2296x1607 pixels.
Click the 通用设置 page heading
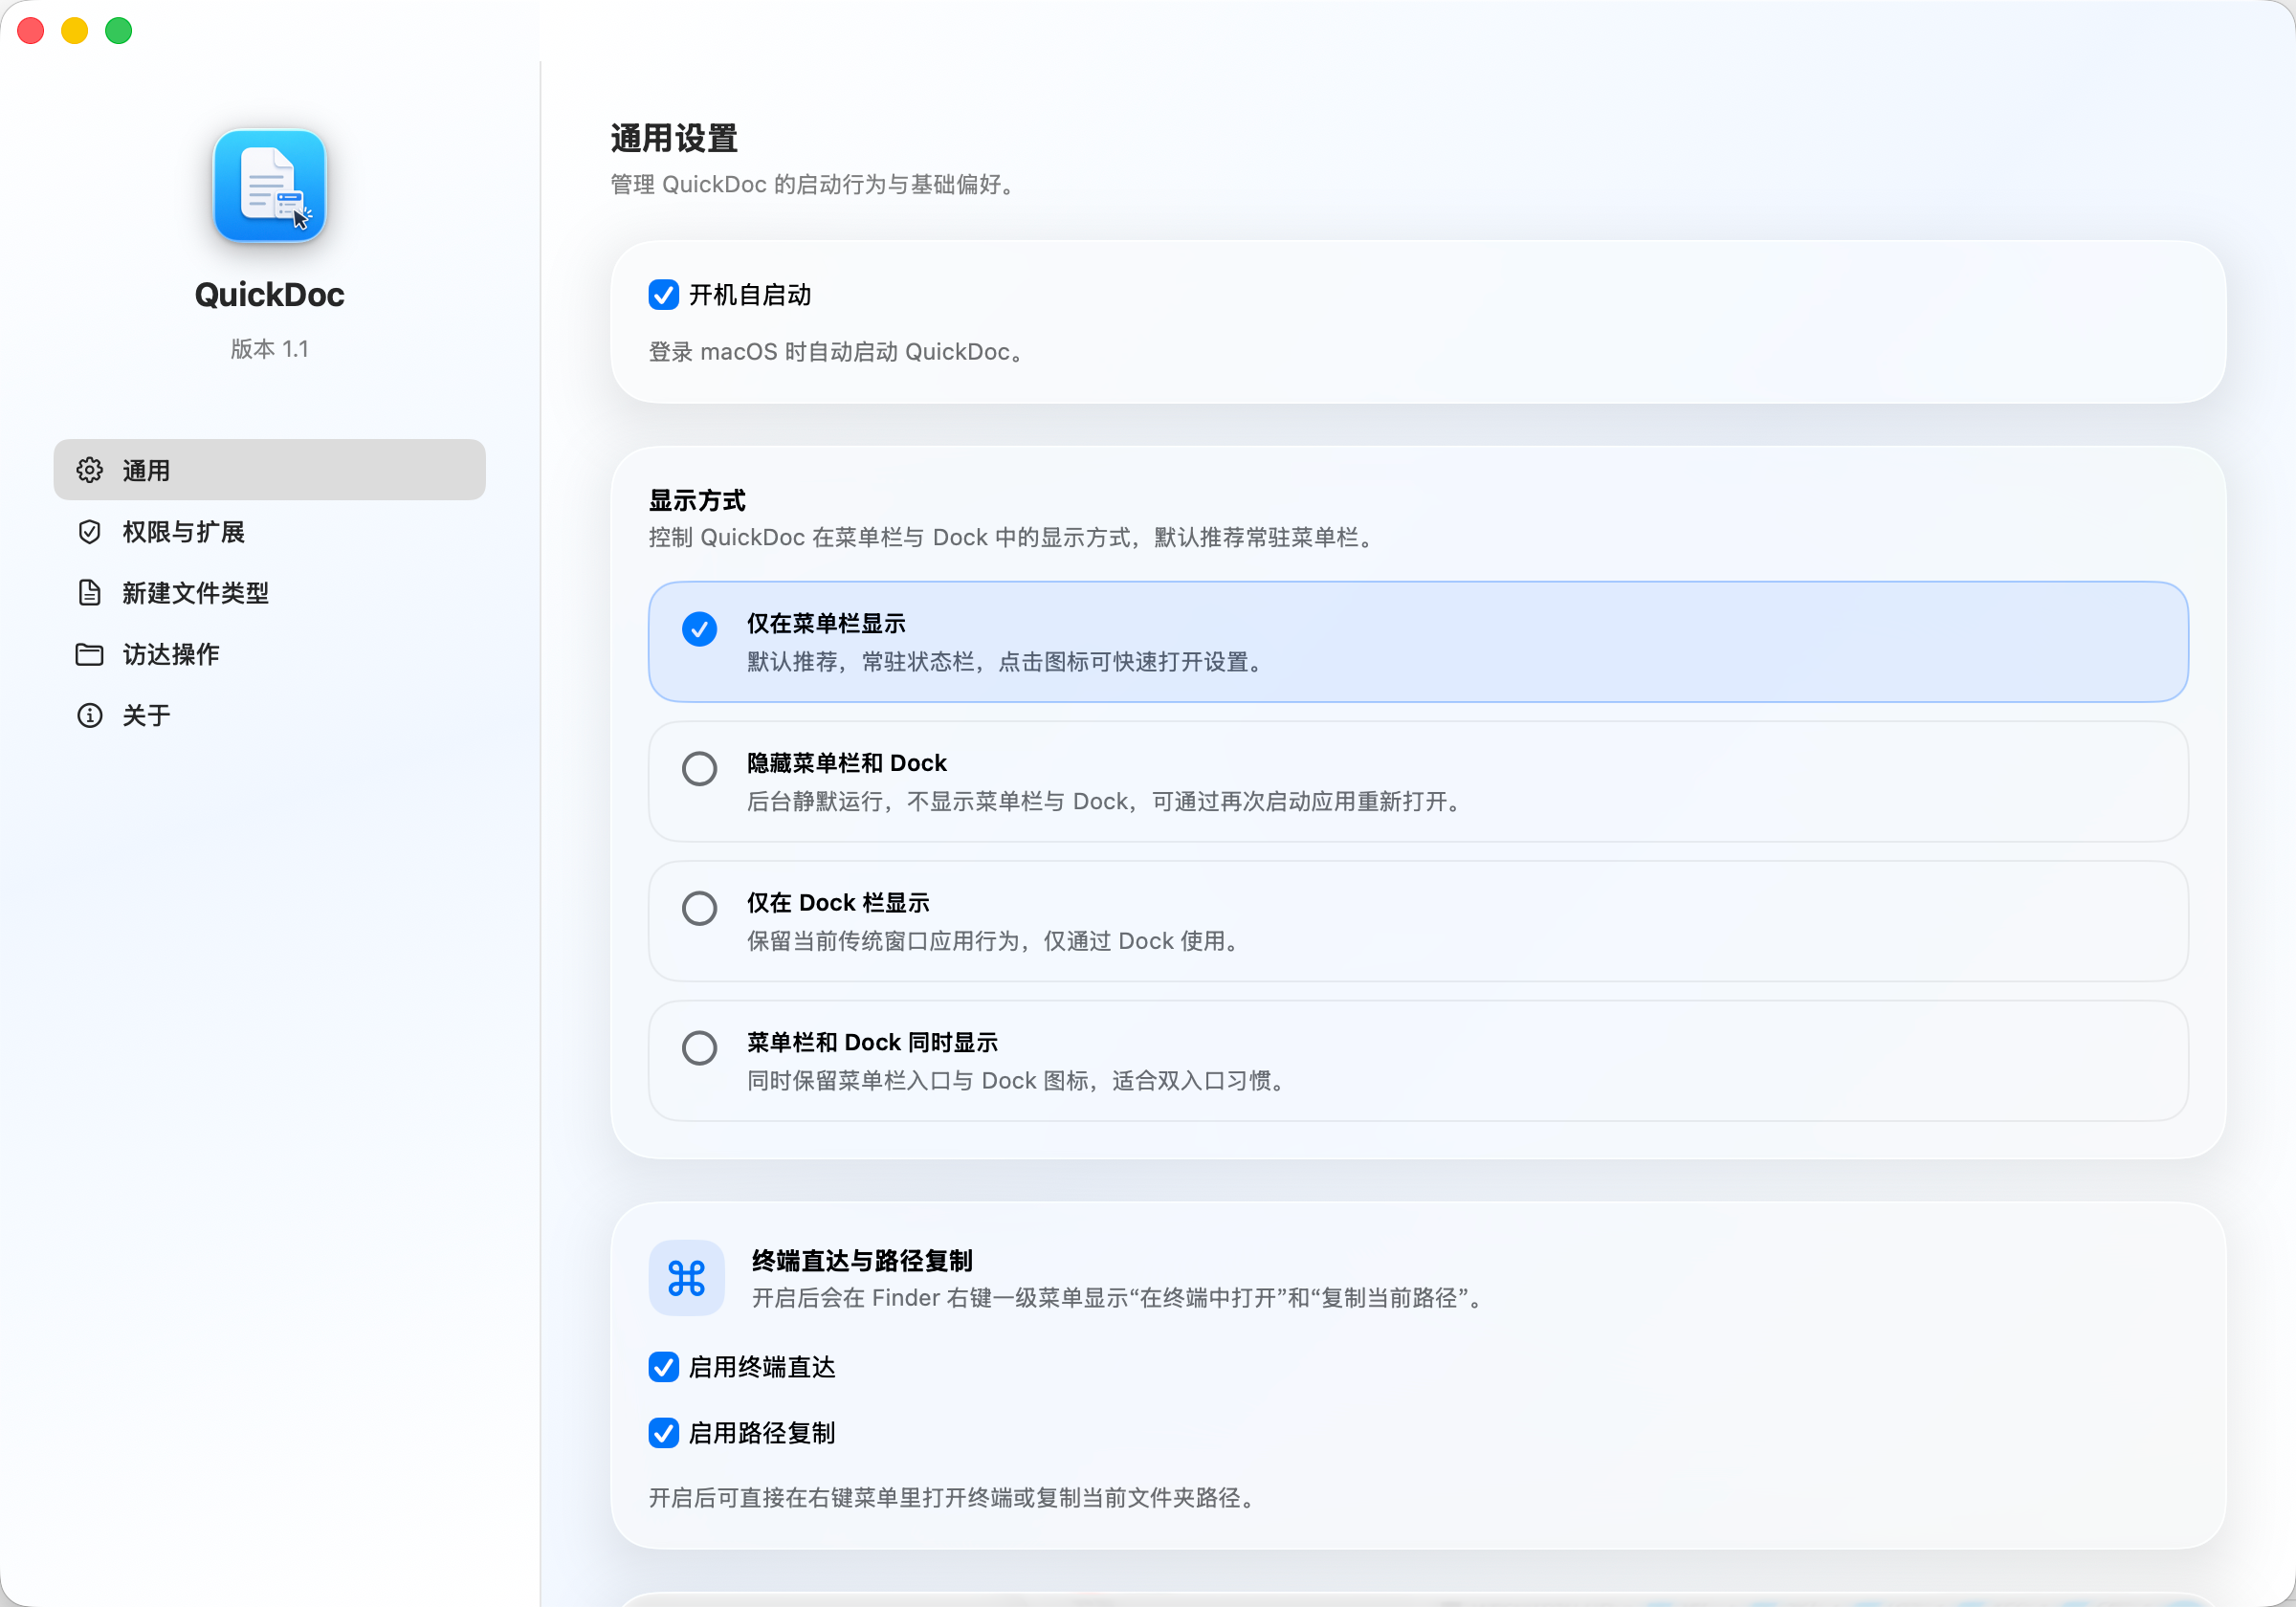[x=674, y=138]
